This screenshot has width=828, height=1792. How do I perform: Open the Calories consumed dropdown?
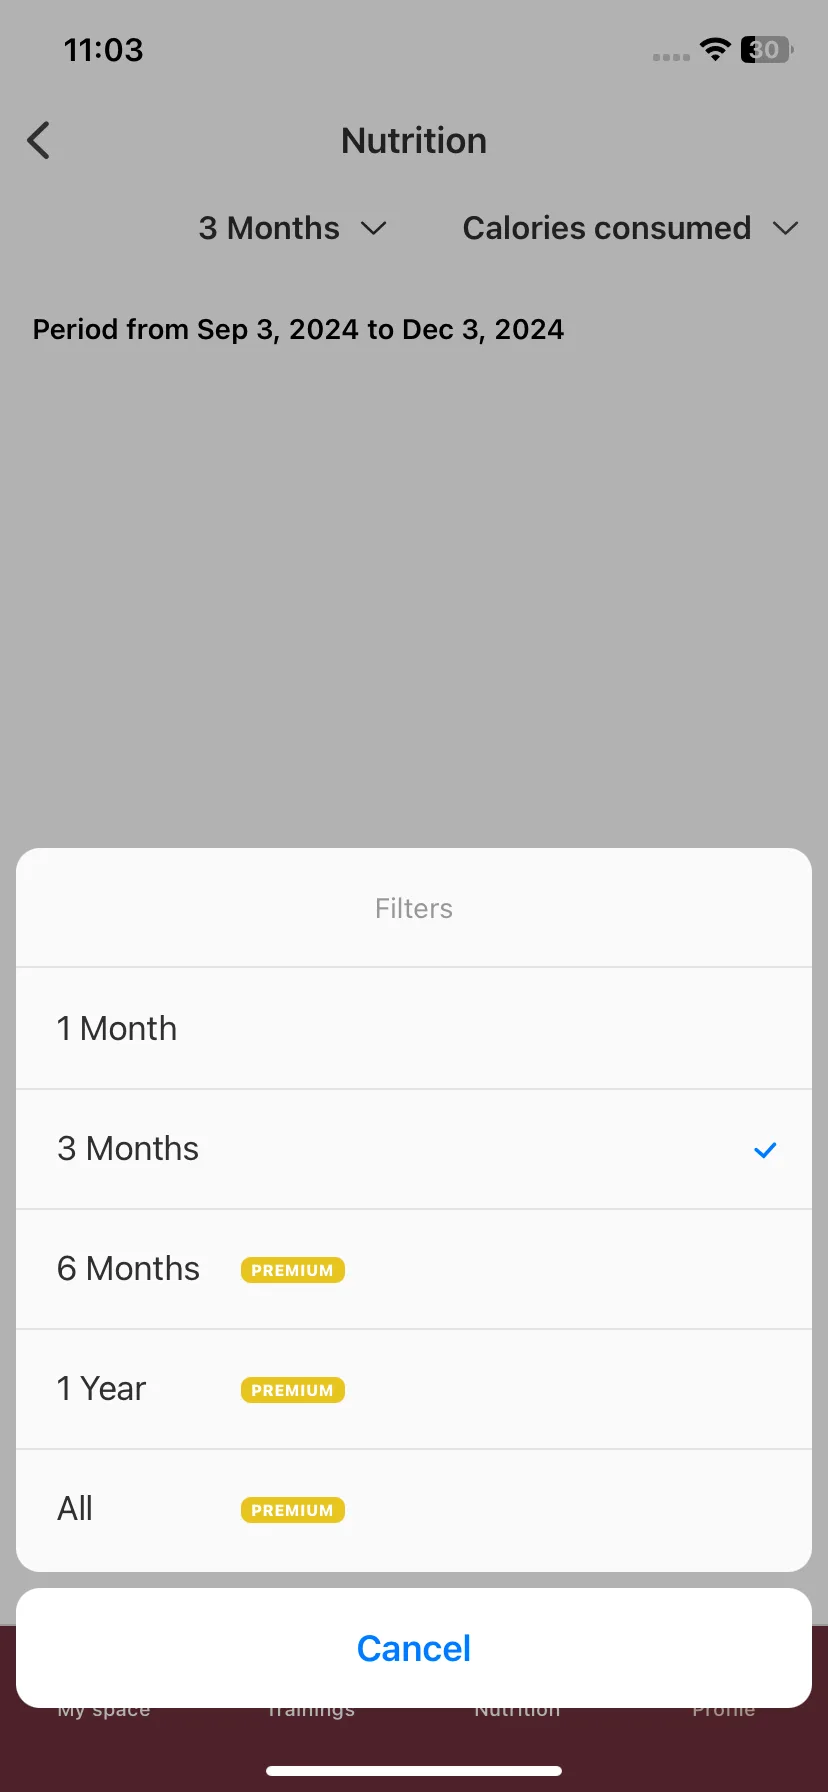(631, 228)
